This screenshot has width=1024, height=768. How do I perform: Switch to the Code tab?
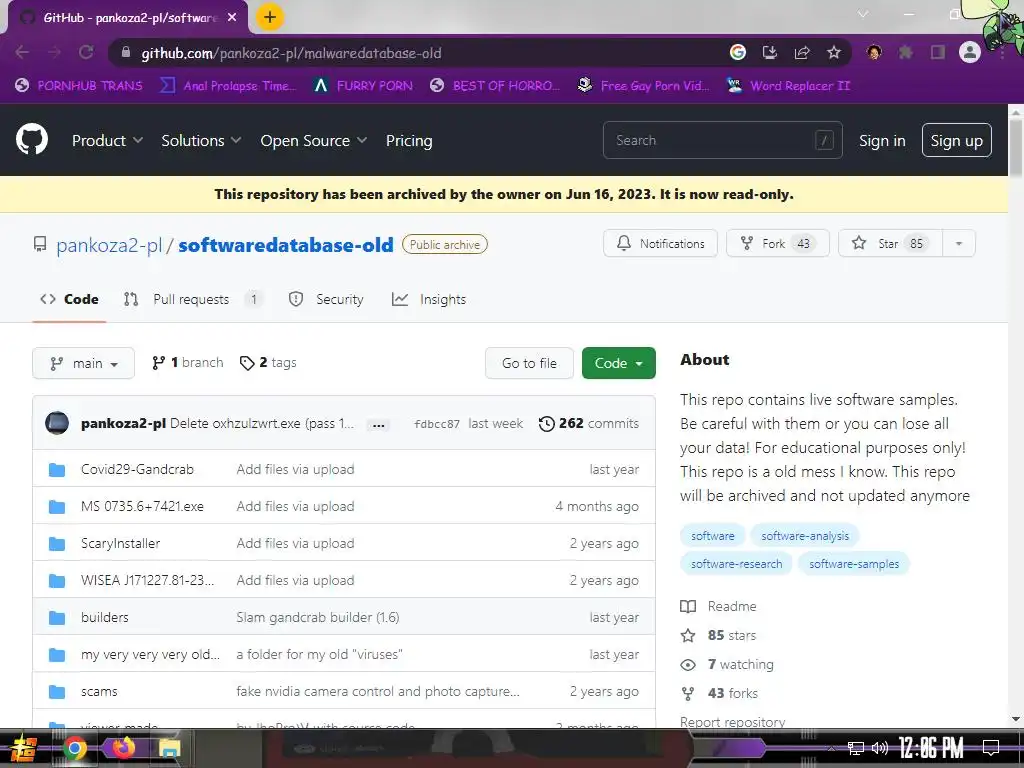pos(69,299)
